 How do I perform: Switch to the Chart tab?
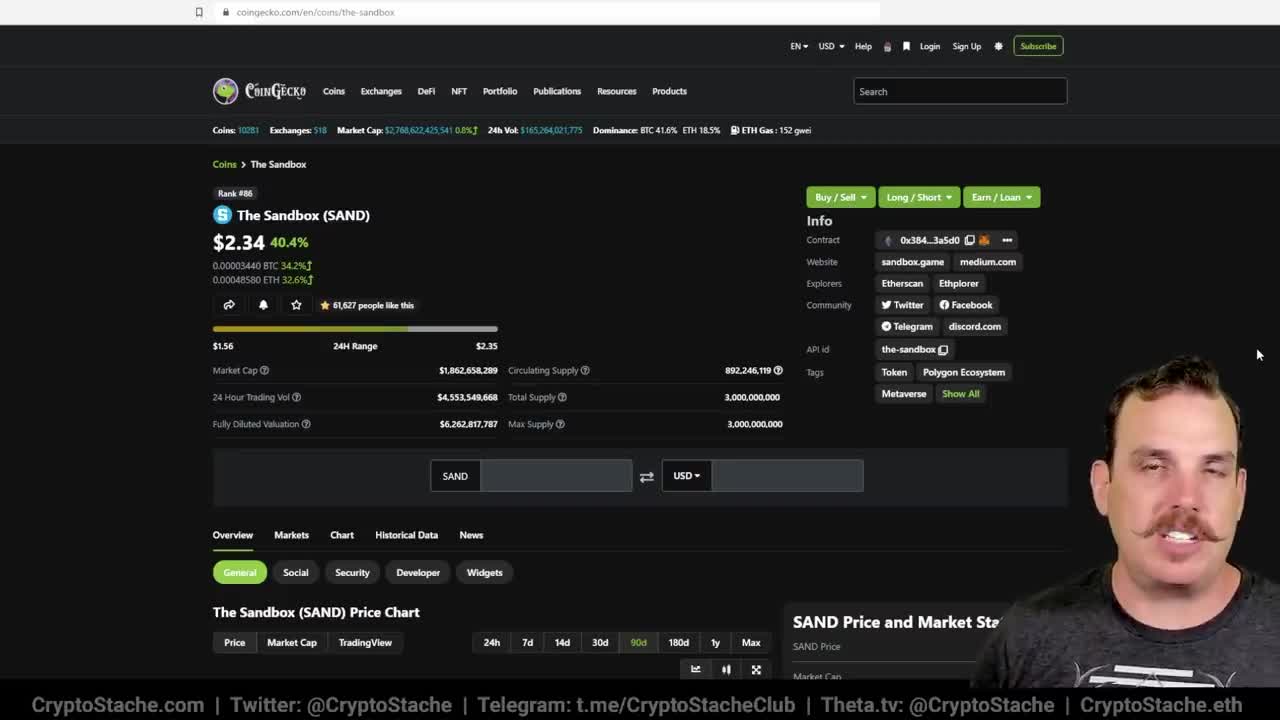click(342, 535)
